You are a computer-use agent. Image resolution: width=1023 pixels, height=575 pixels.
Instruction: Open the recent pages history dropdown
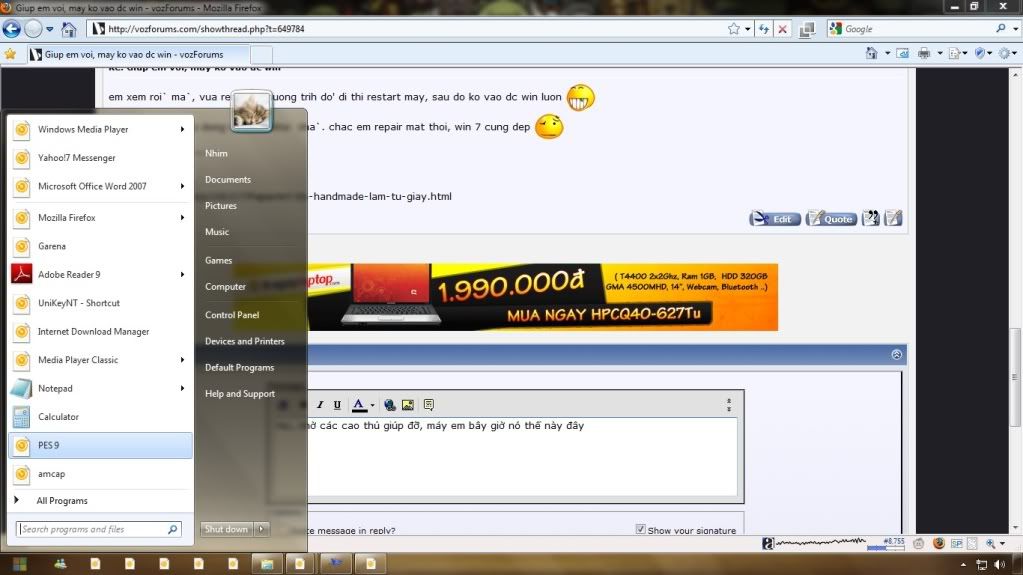[50, 29]
